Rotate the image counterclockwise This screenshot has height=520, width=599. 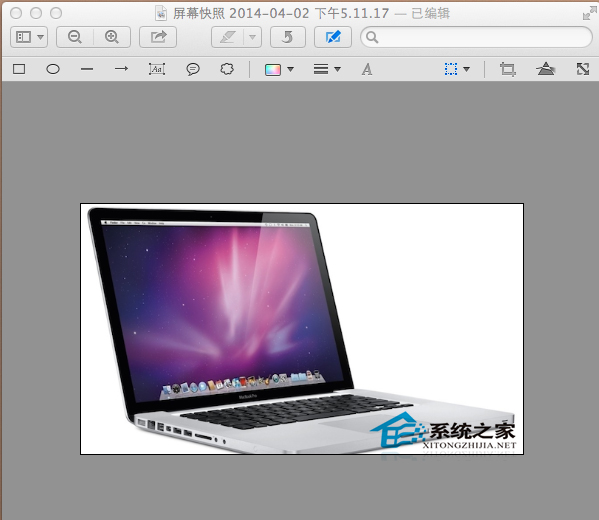point(288,37)
